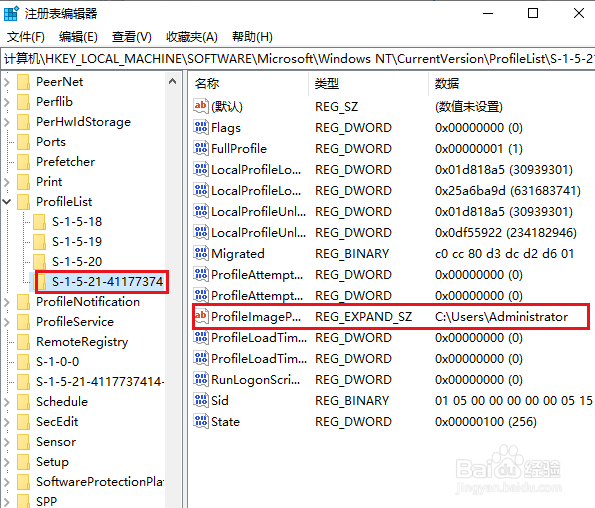595x508 pixels.
Task: Select the Flags value name
Action: point(226,128)
